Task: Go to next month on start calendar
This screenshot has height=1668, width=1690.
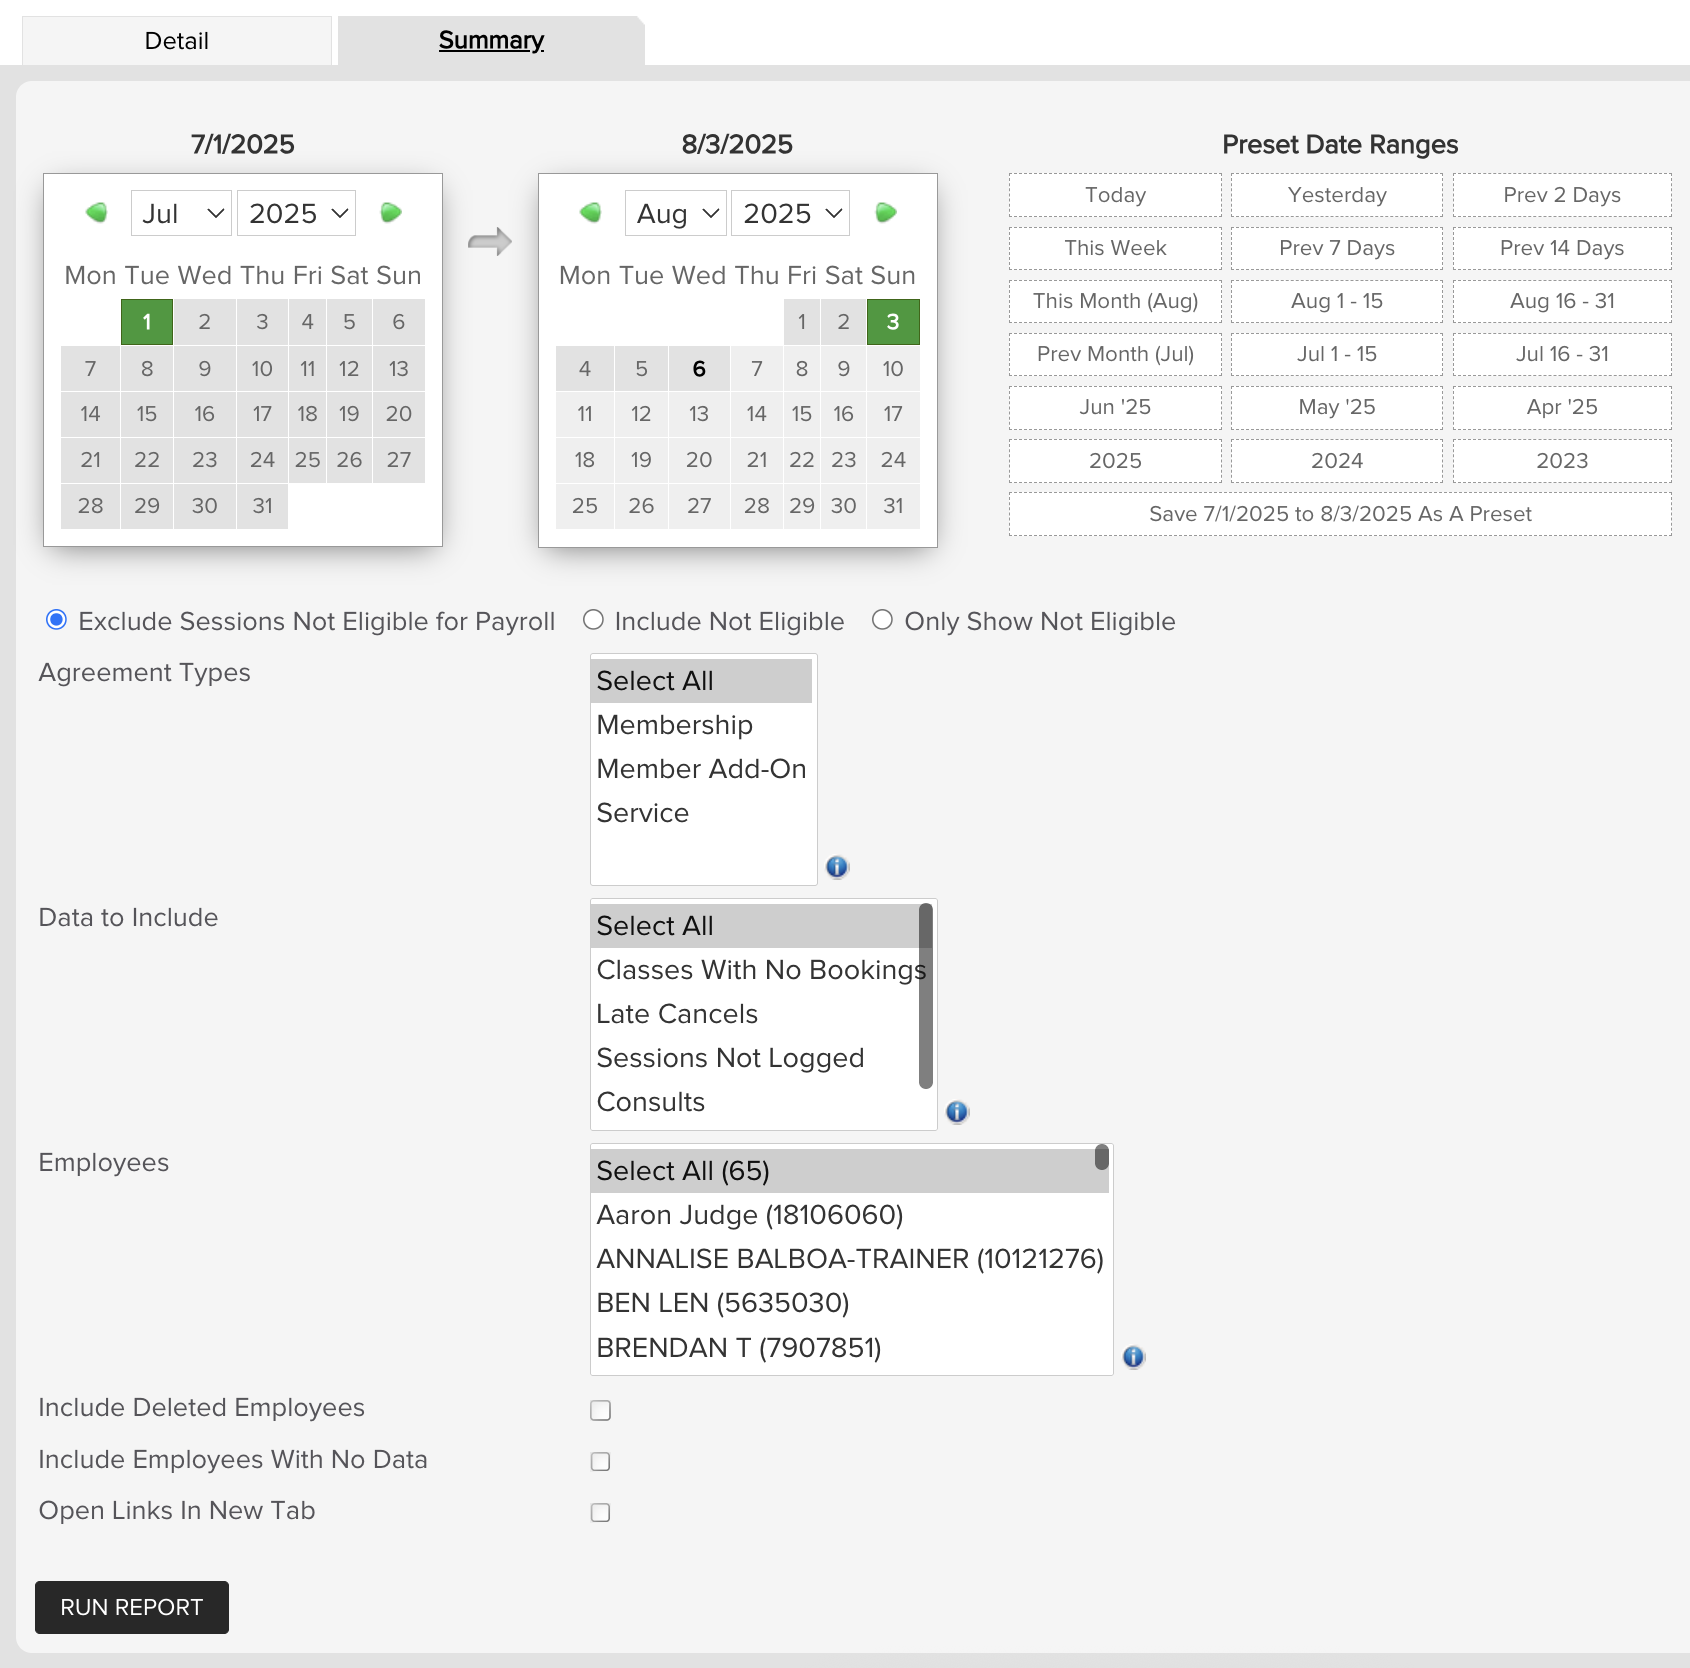Action: click(x=391, y=212)
